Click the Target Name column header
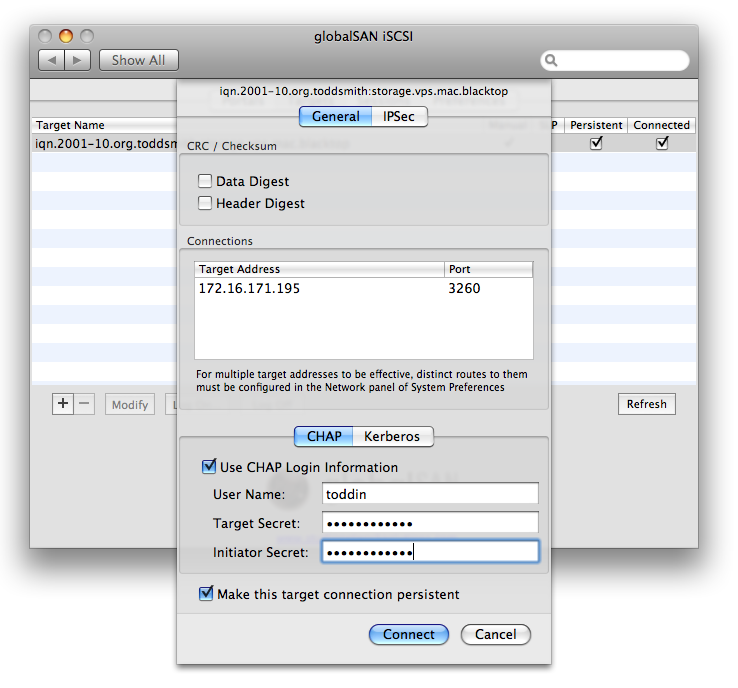The height and width of the screenshot is (688, 738). 104,125
